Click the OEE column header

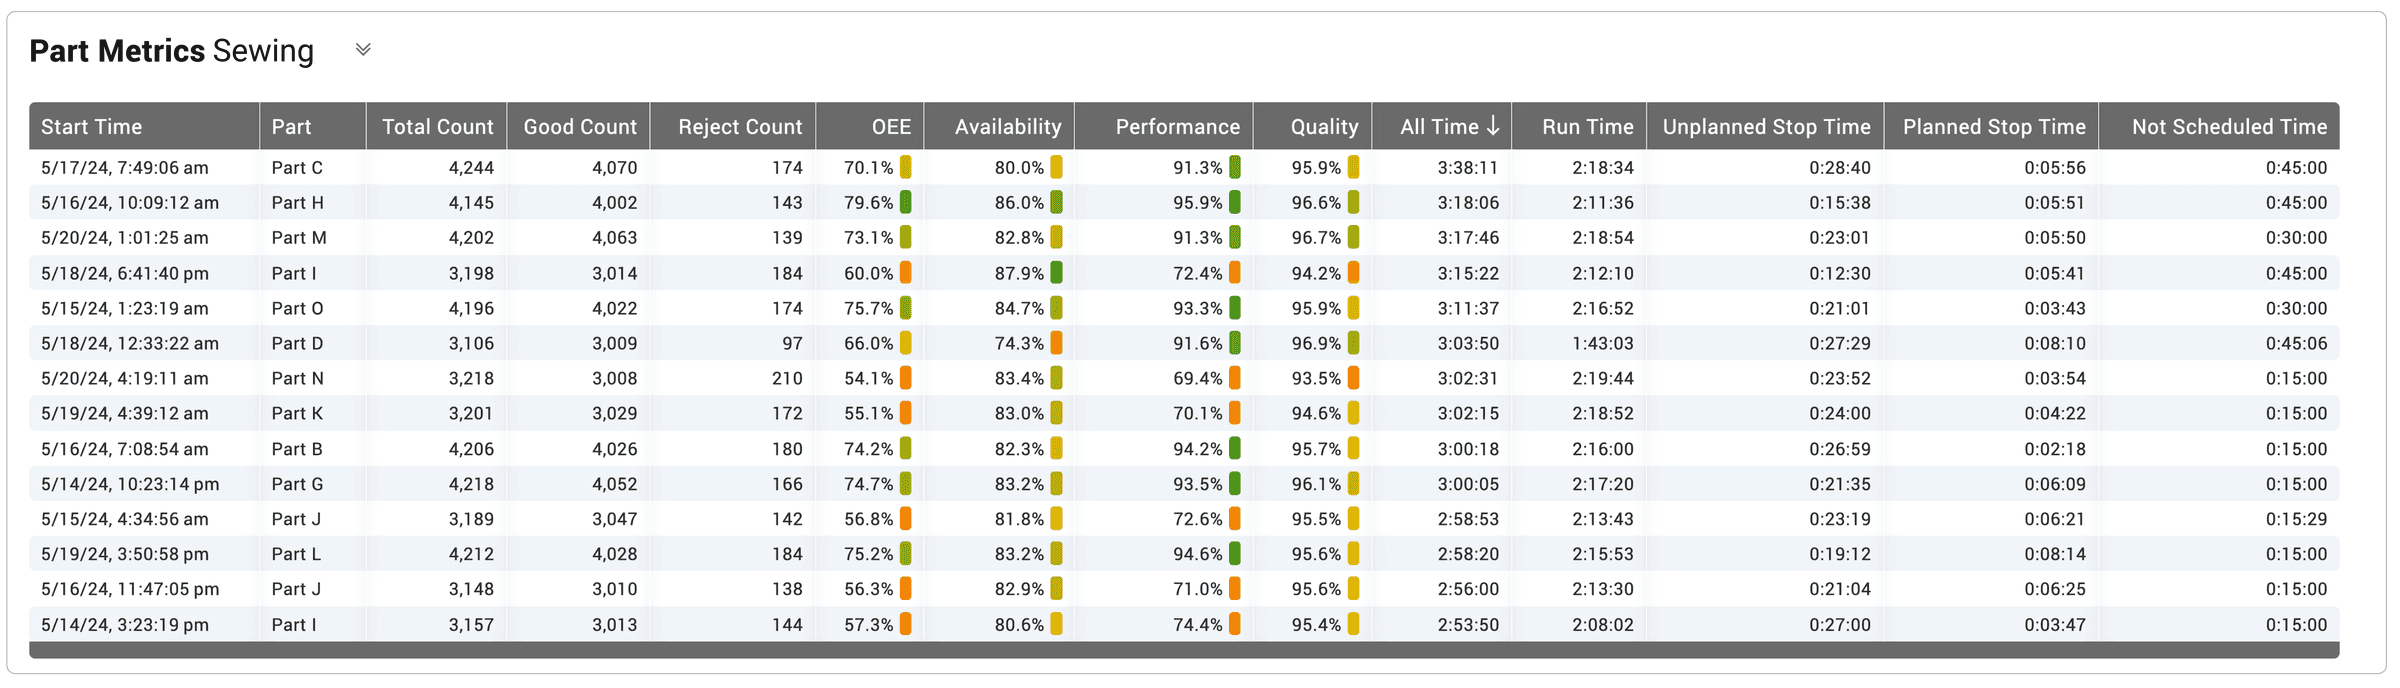[x=890, y=127]
